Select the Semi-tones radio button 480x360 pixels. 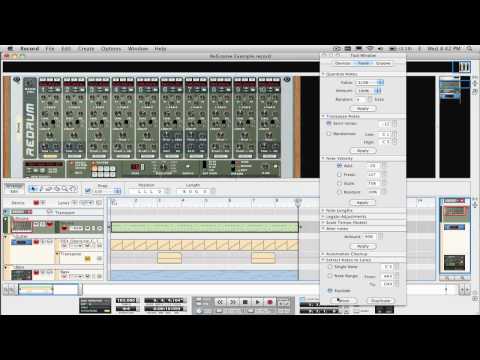pyautogui.click(x=329, y=123)
